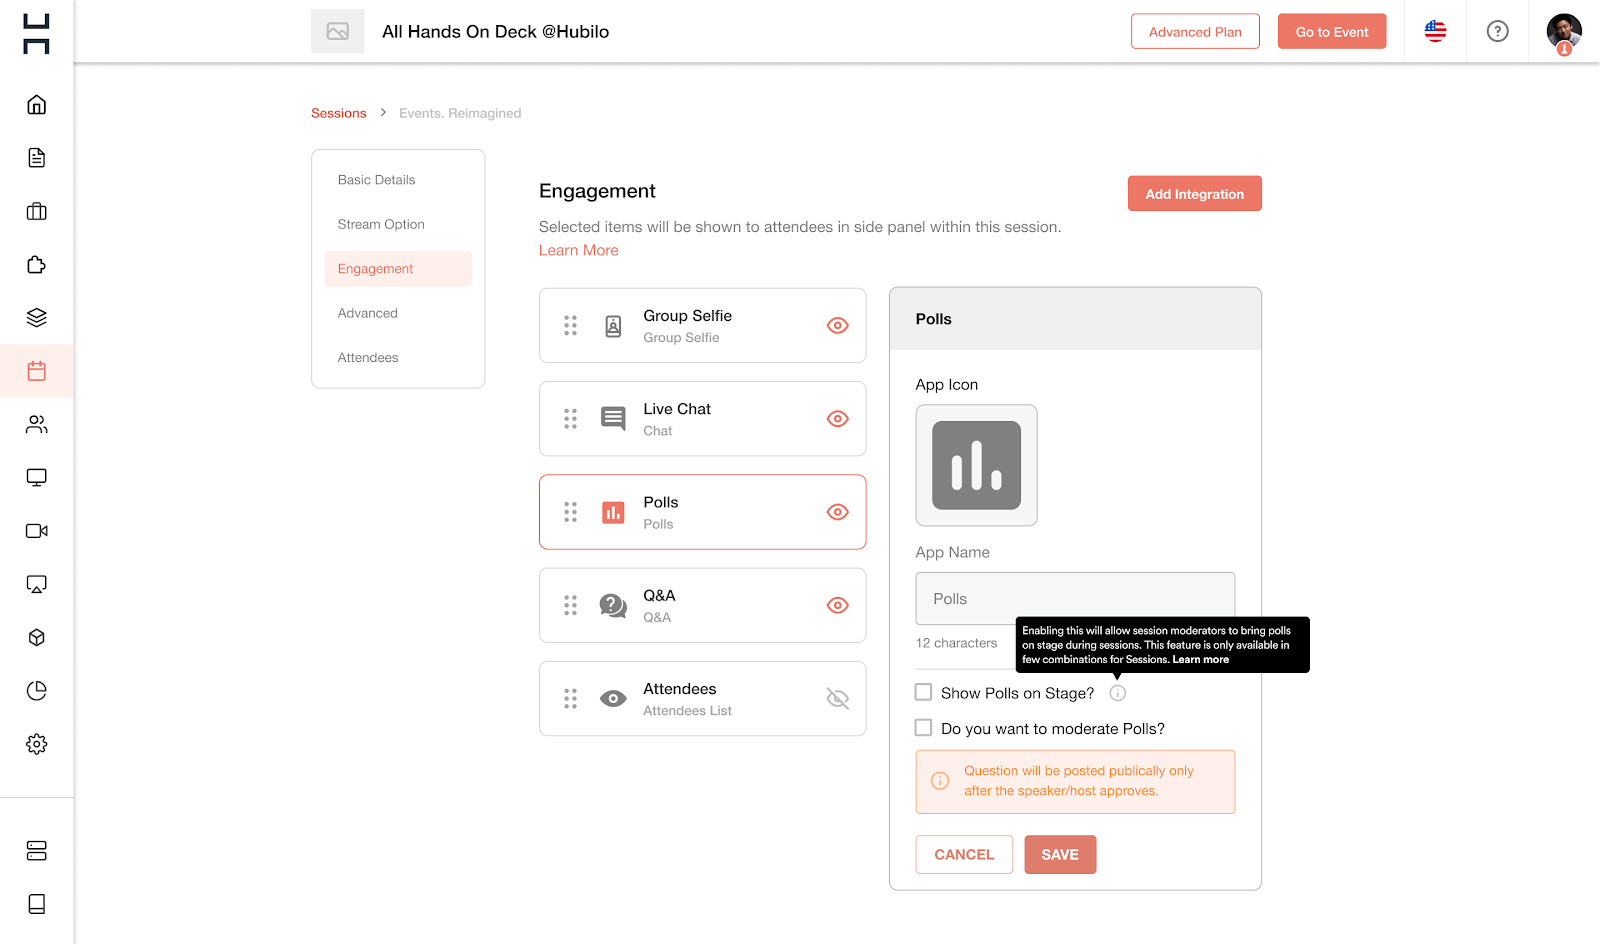
Task: Open the briefcase icon in sidebar
Action: tap(37, 211)
